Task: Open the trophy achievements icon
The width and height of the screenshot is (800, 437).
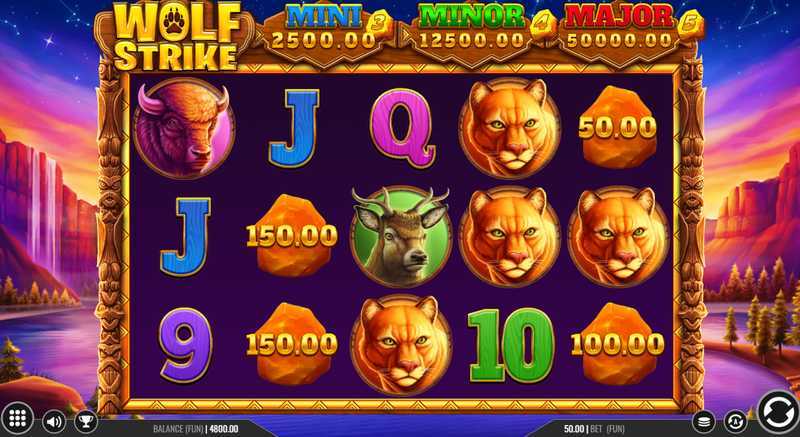Action: click(x=85, y=421)
